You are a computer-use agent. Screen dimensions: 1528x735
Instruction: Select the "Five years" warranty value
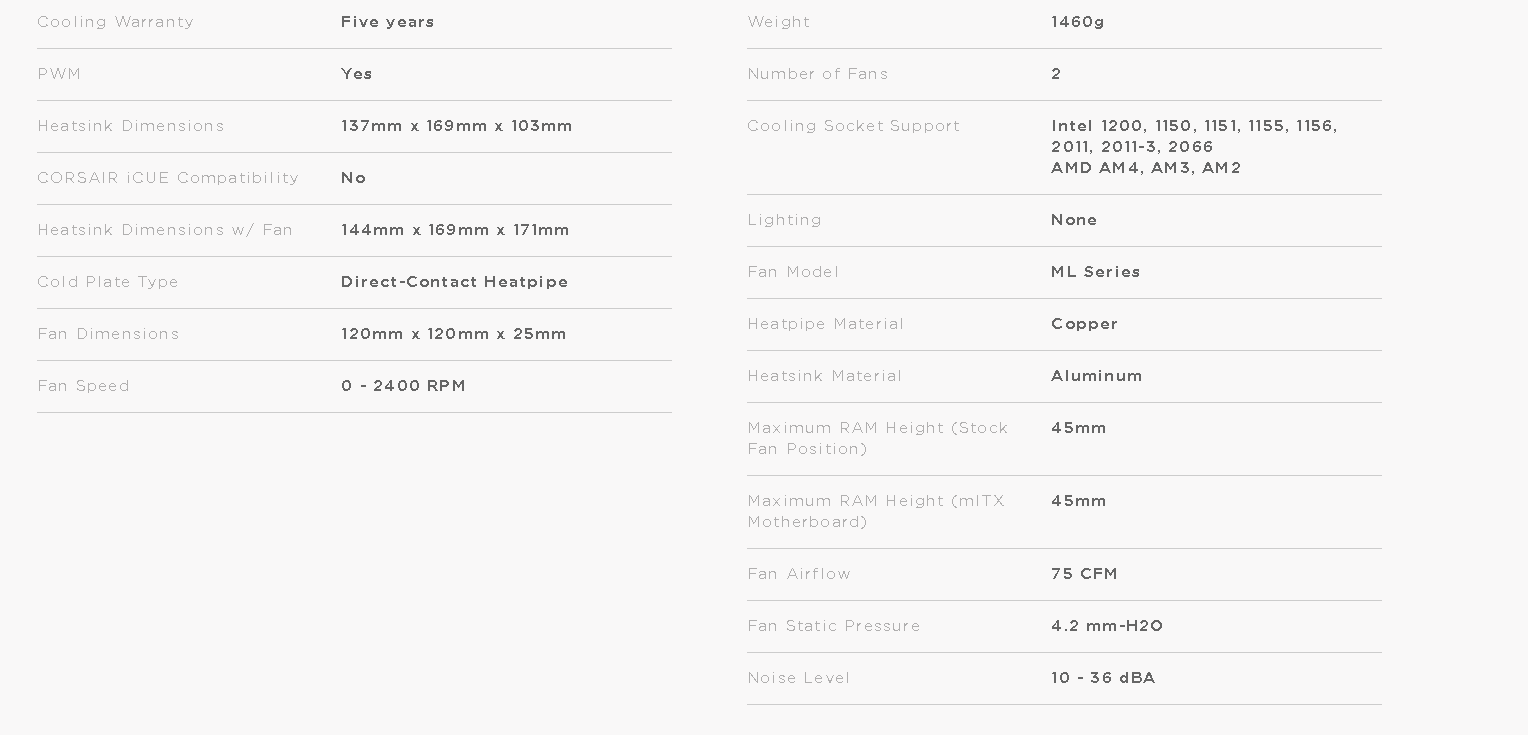(387, 22)
